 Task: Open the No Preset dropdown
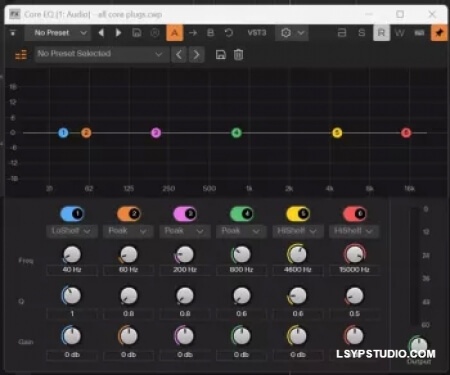coord(57,33)
